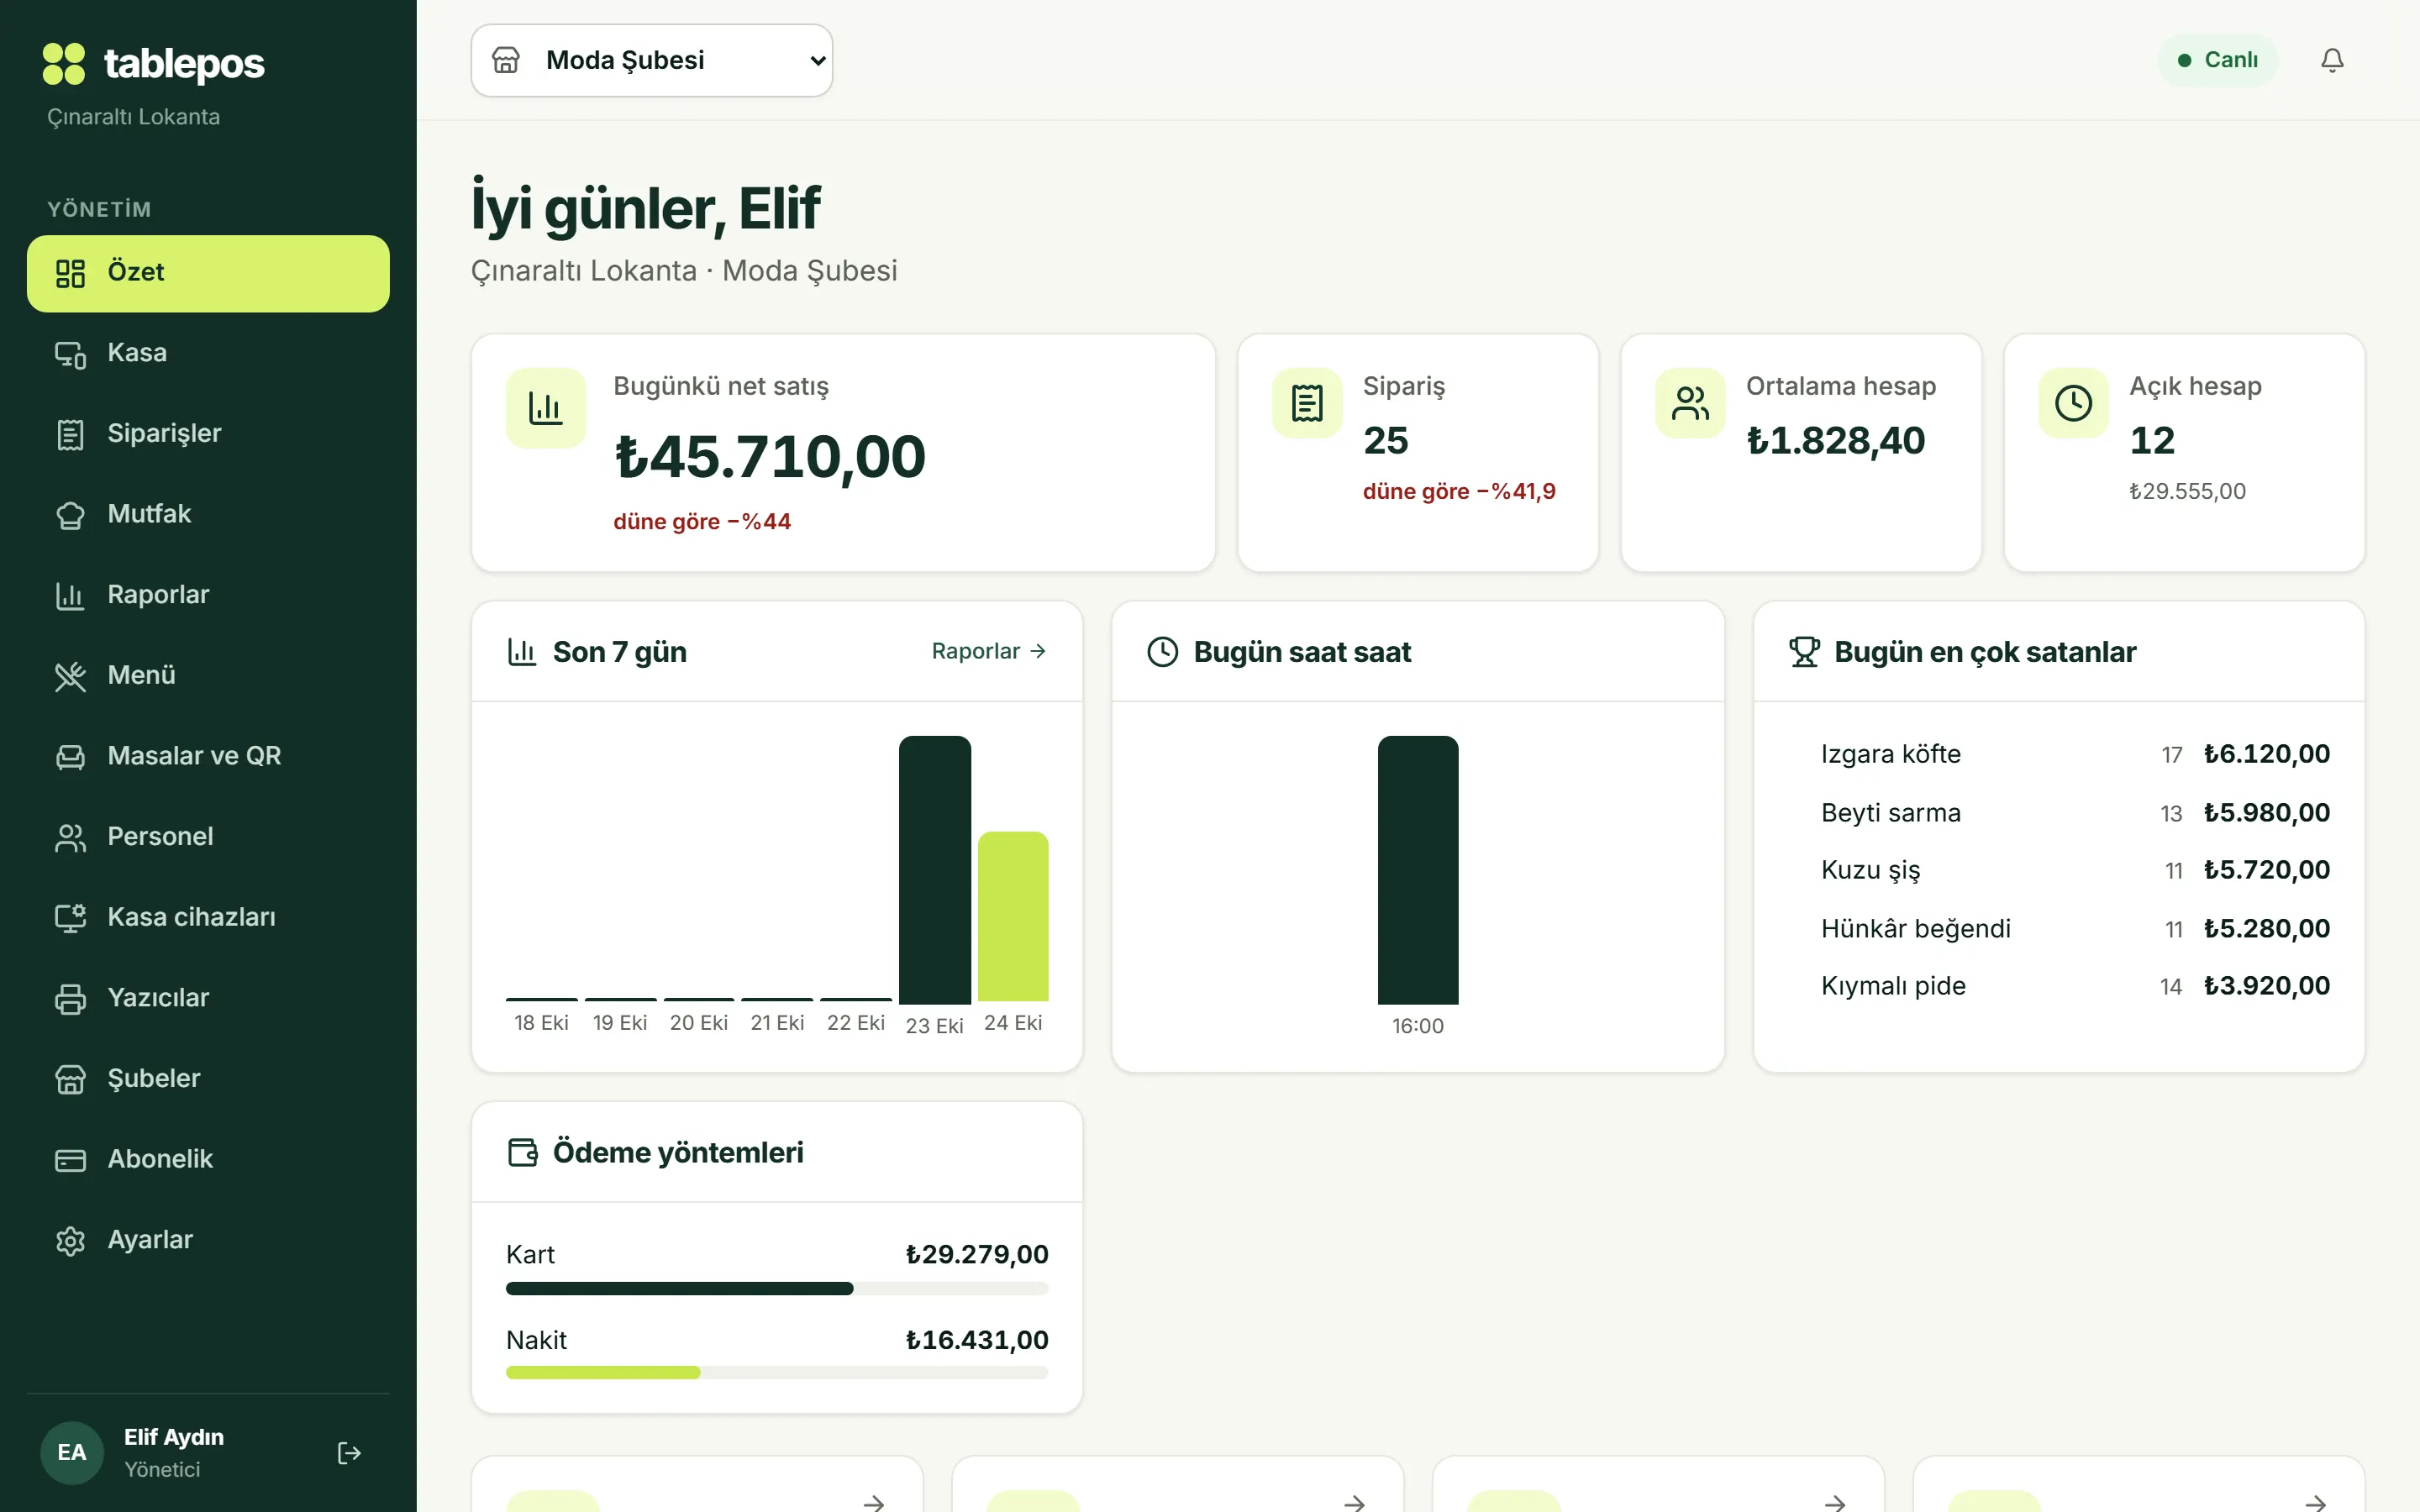Click the tablepos clover logo

pos(64,64)
